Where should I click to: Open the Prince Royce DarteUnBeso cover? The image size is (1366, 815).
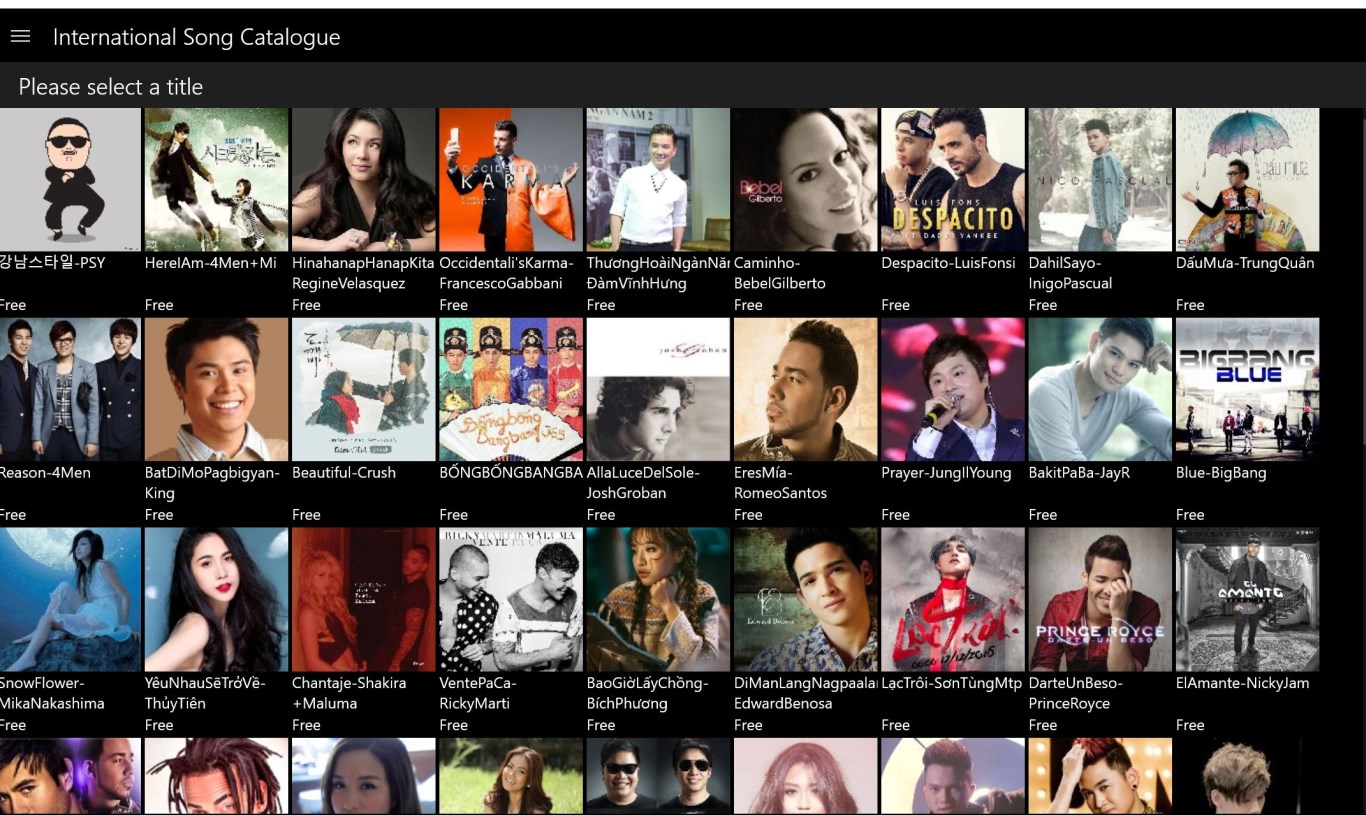coord(1100,599)
